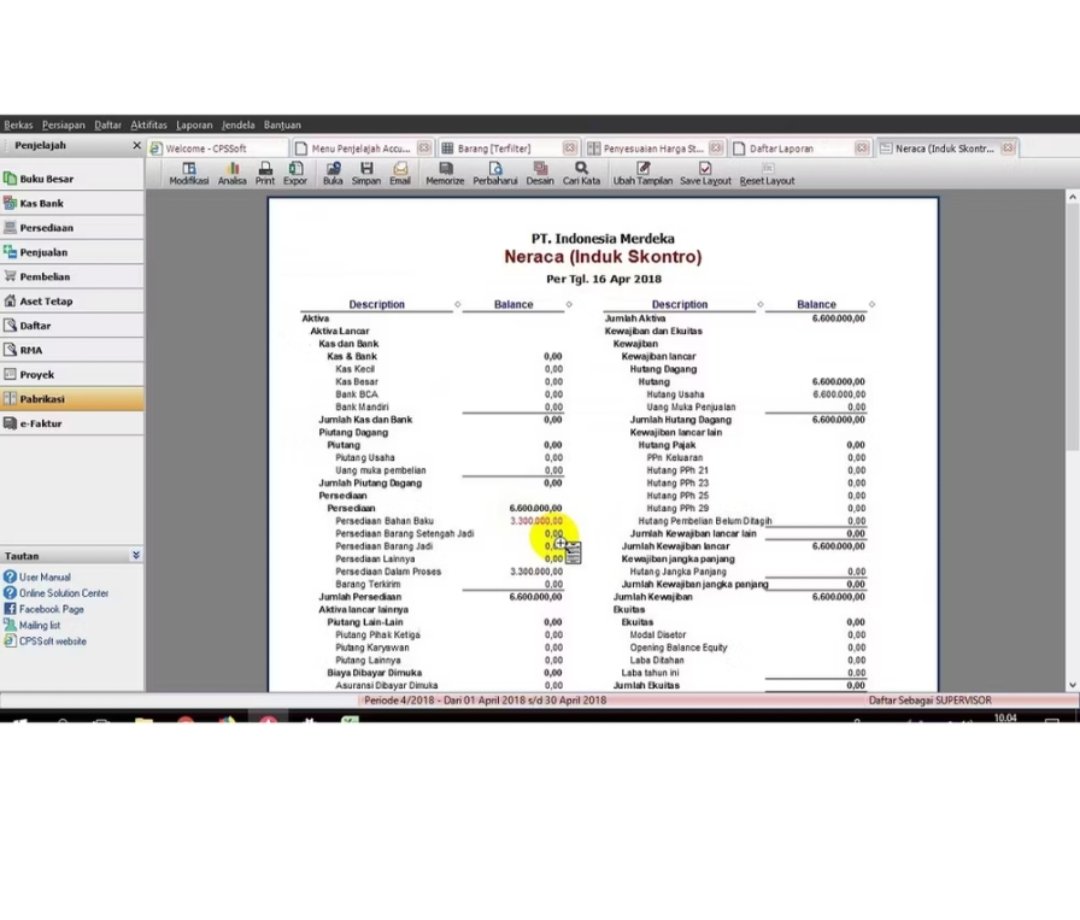Switch to the Daftar Laporan tab
The image size is (1080, 920).
coord(789,148)
